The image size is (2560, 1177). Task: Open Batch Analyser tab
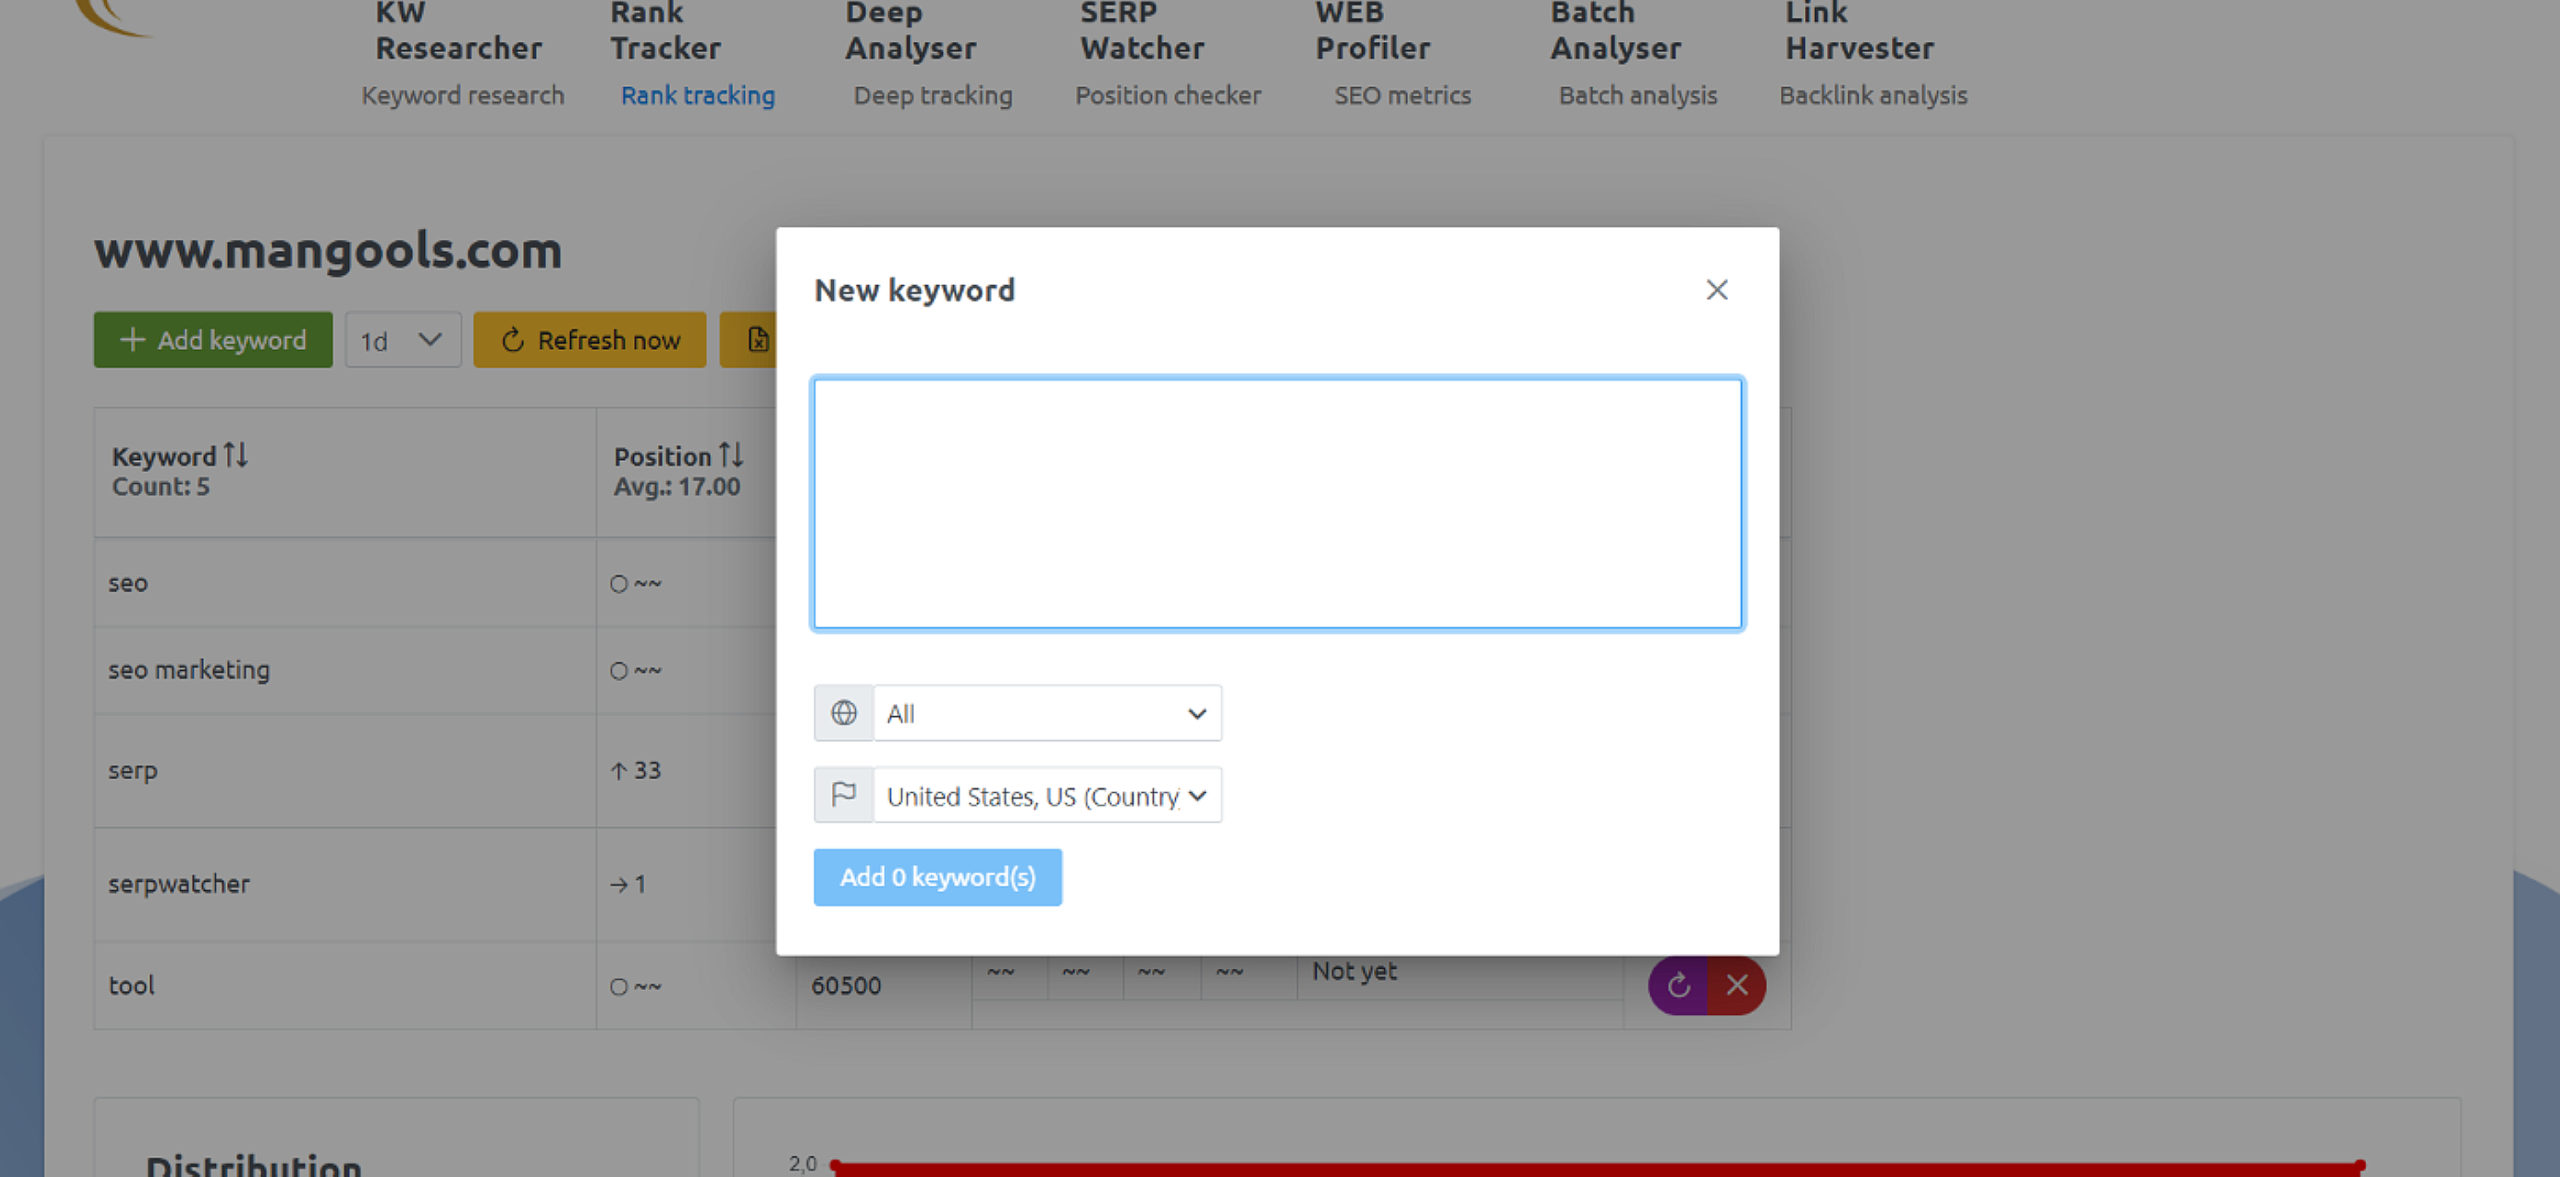(x=1615, y=31)
